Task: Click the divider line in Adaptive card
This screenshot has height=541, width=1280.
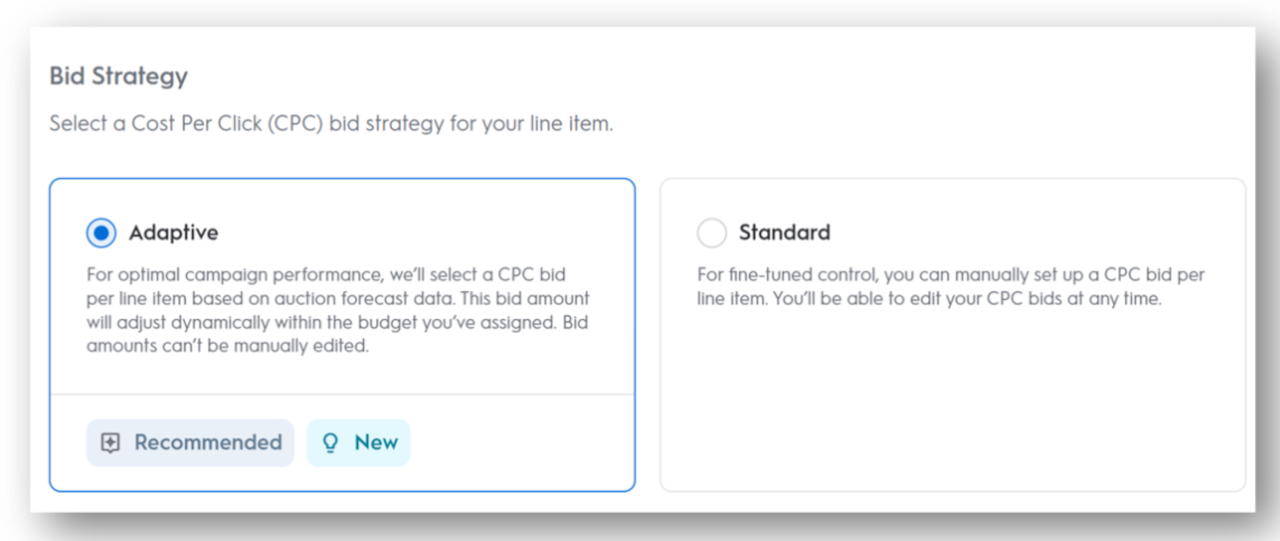Action: [x=342, y=394]
